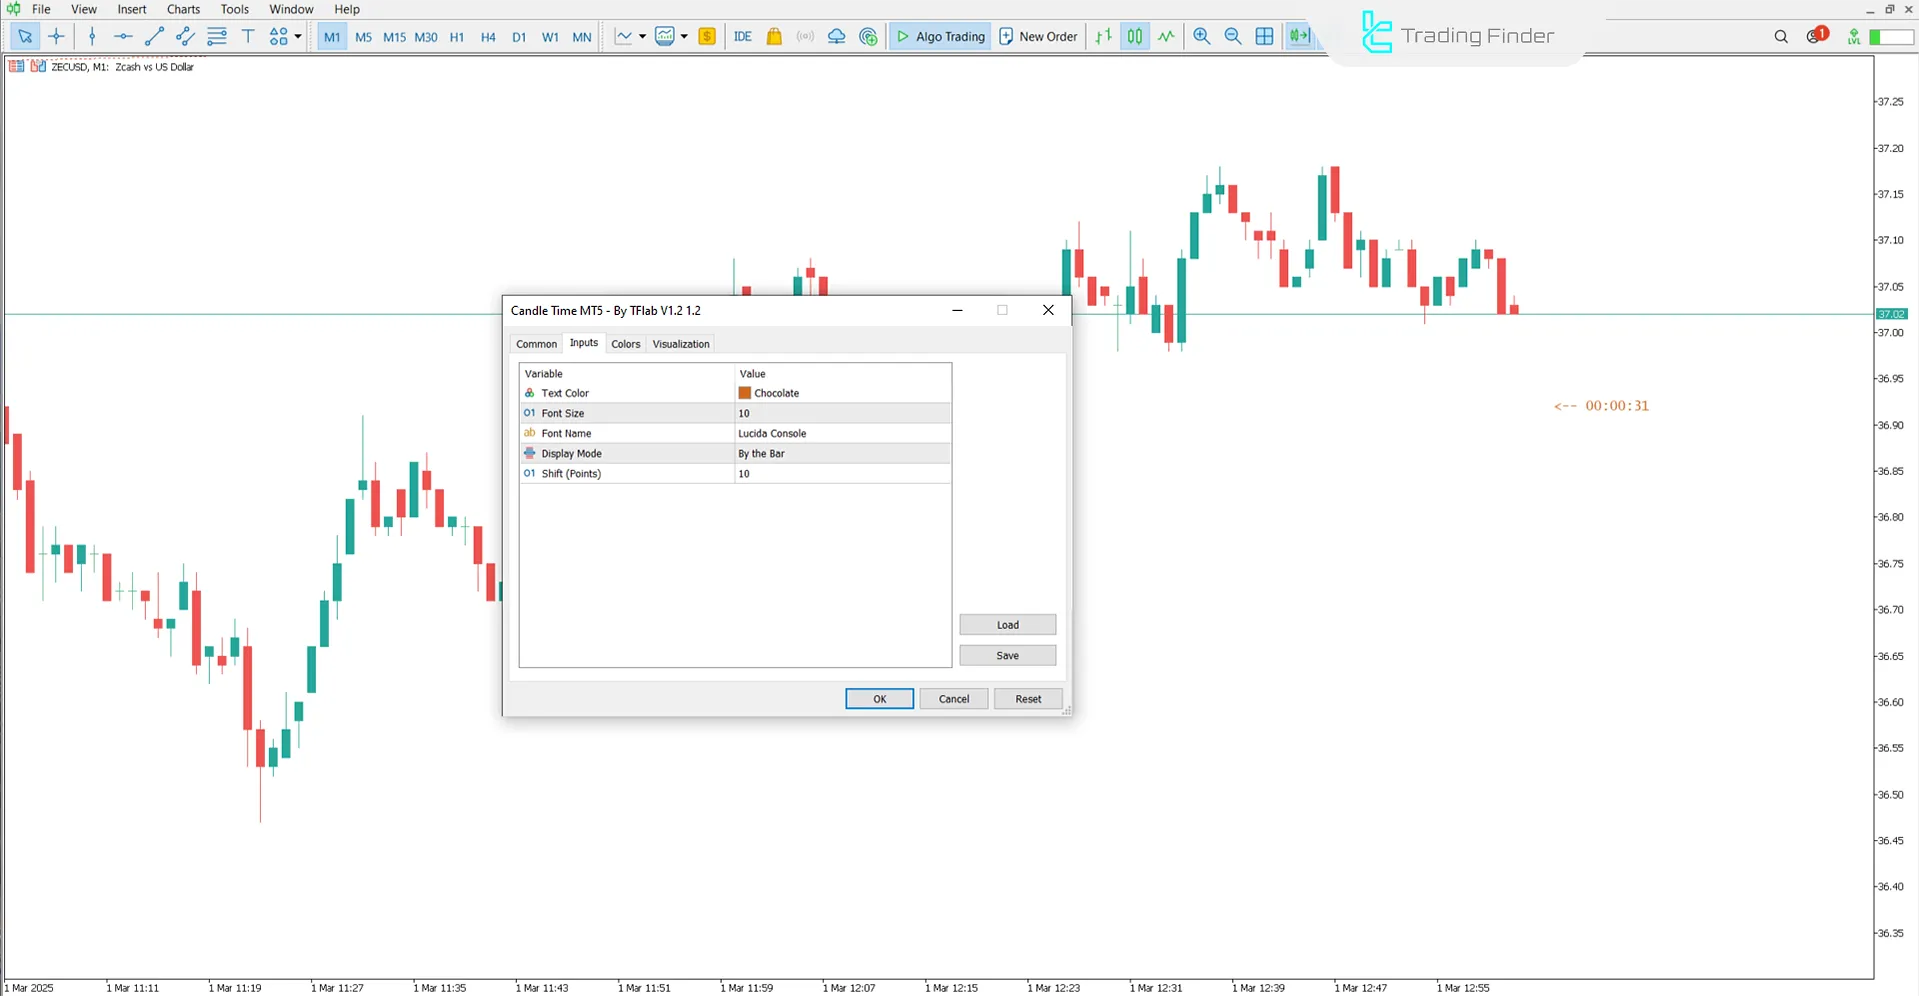Select the Text annotation tool
1919x996 pixels.
click(x=248, y=36)
